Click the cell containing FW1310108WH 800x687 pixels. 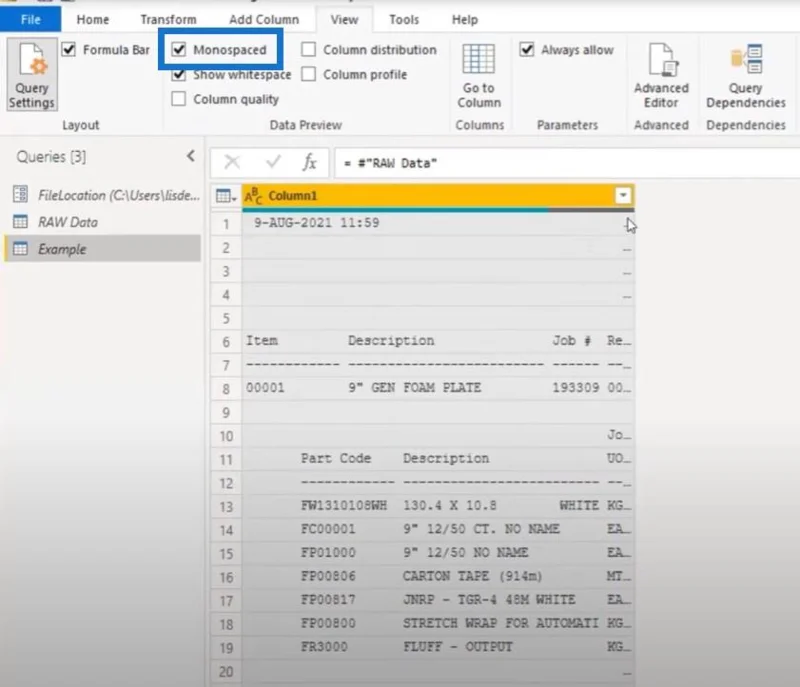438,506
